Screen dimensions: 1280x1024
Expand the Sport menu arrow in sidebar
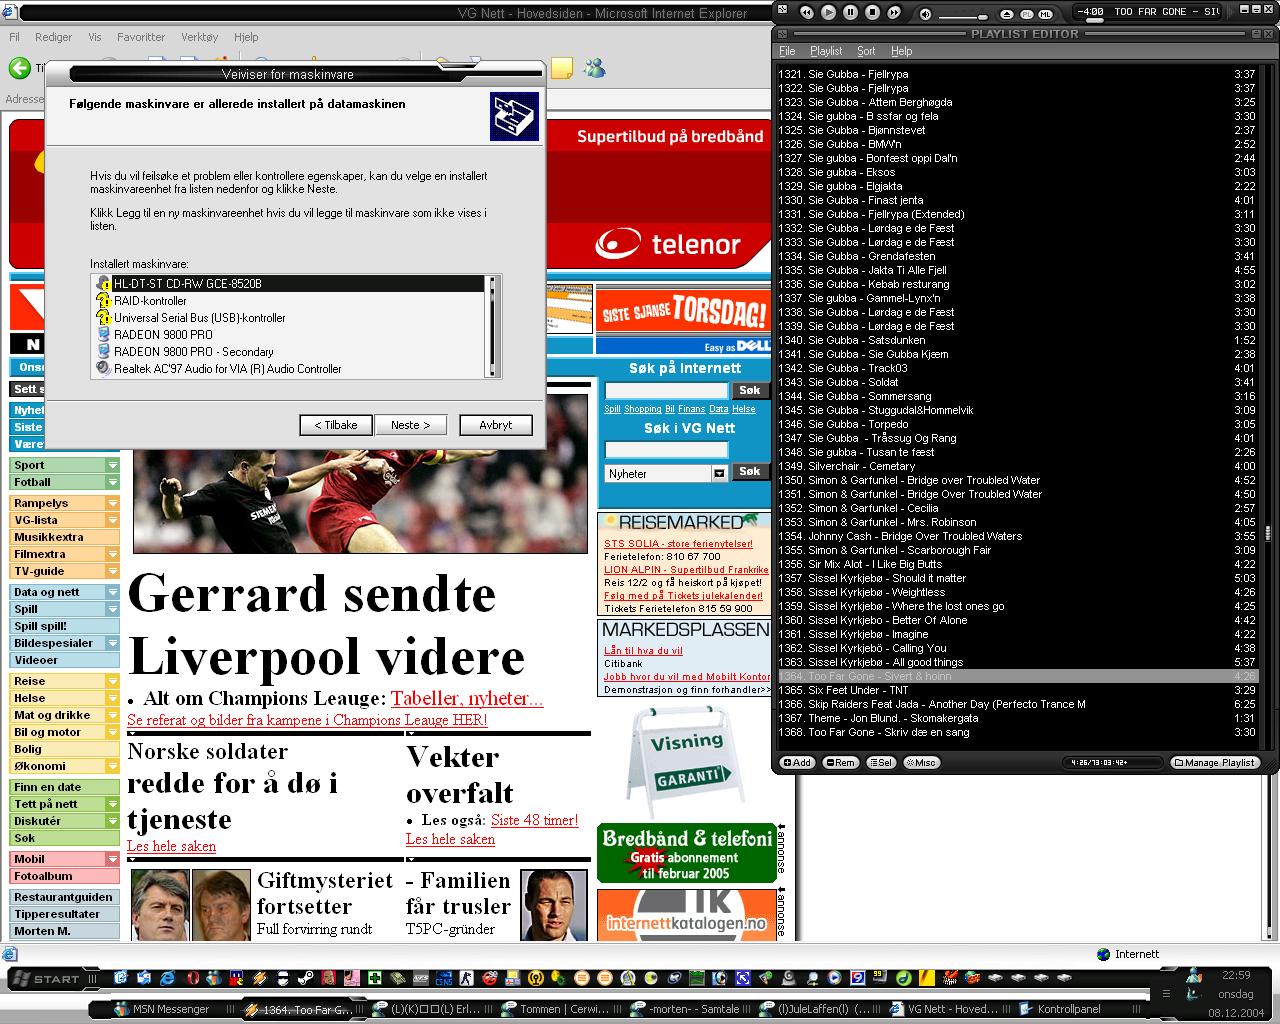tap(112, 465)
